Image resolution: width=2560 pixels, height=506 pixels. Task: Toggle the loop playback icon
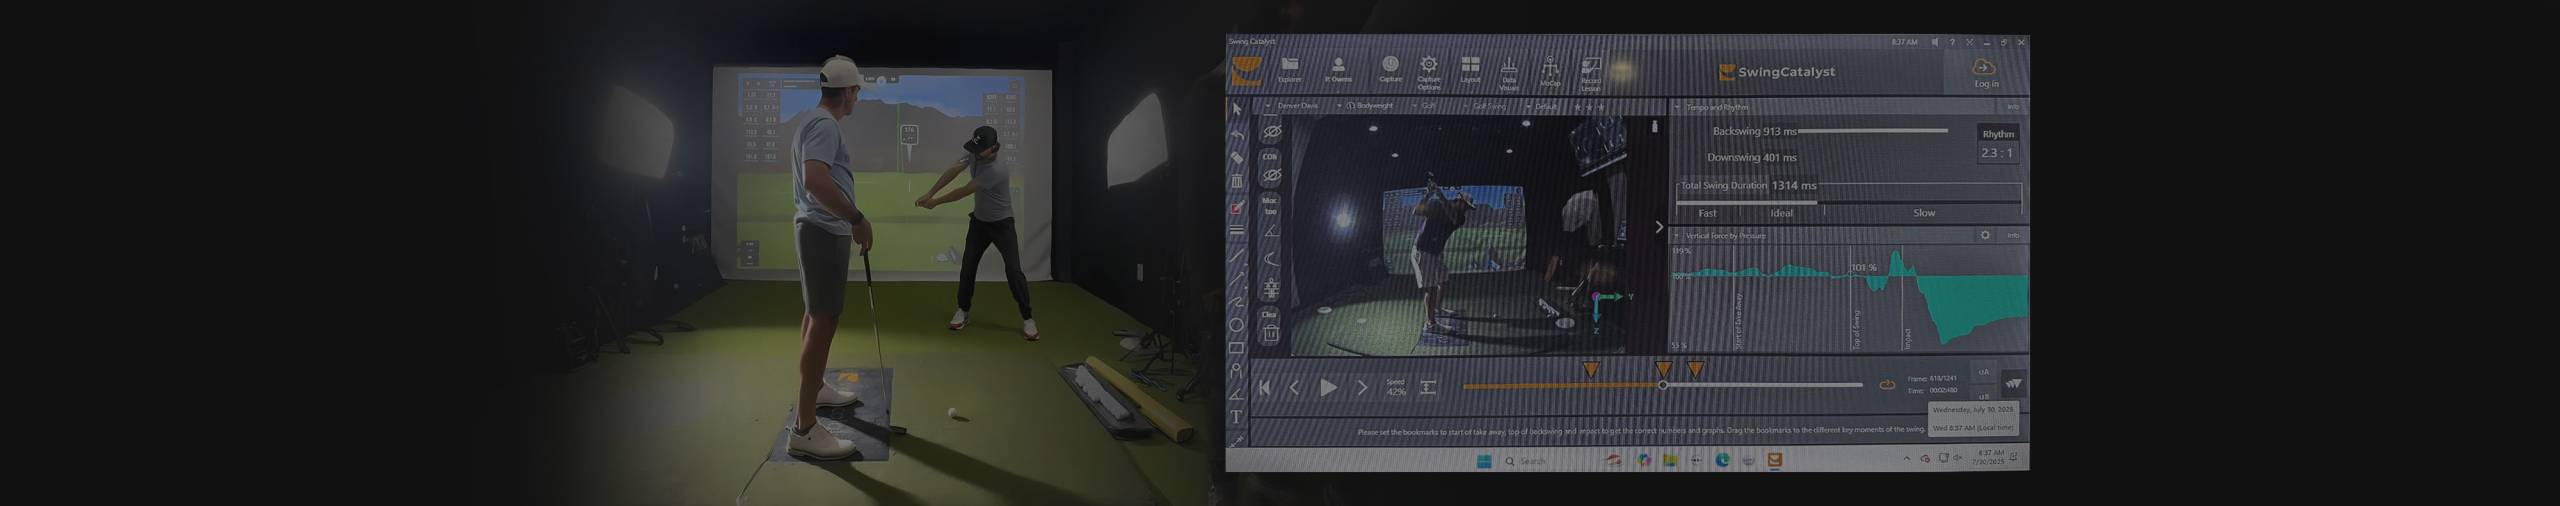coord(1887,385)
